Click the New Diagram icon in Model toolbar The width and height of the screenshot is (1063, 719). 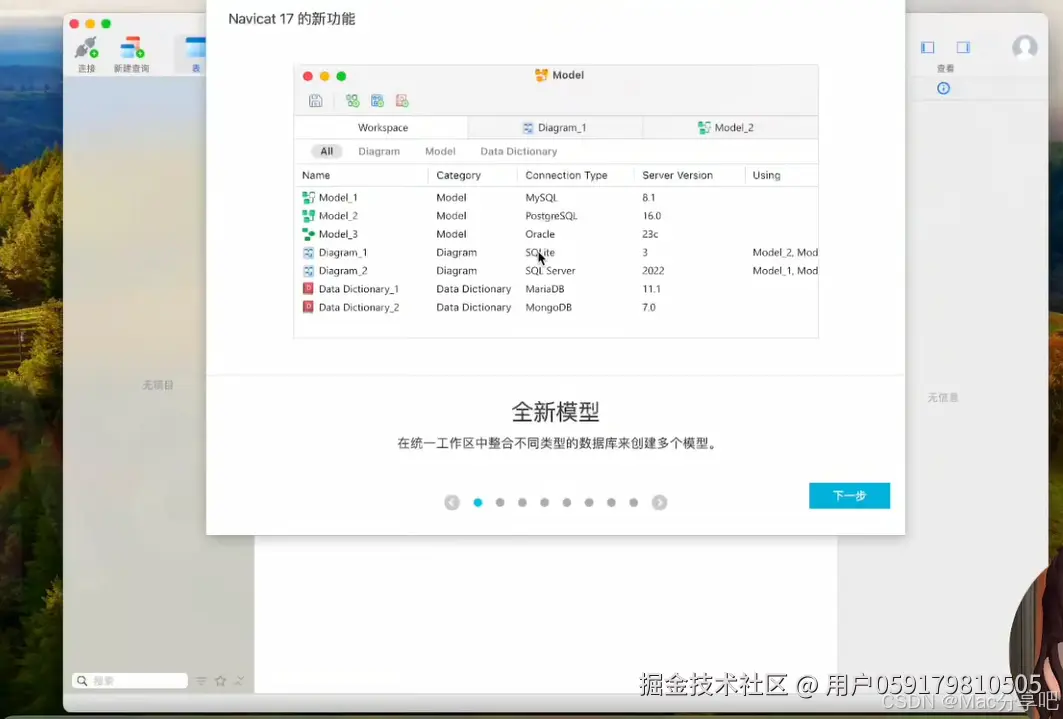377,100
